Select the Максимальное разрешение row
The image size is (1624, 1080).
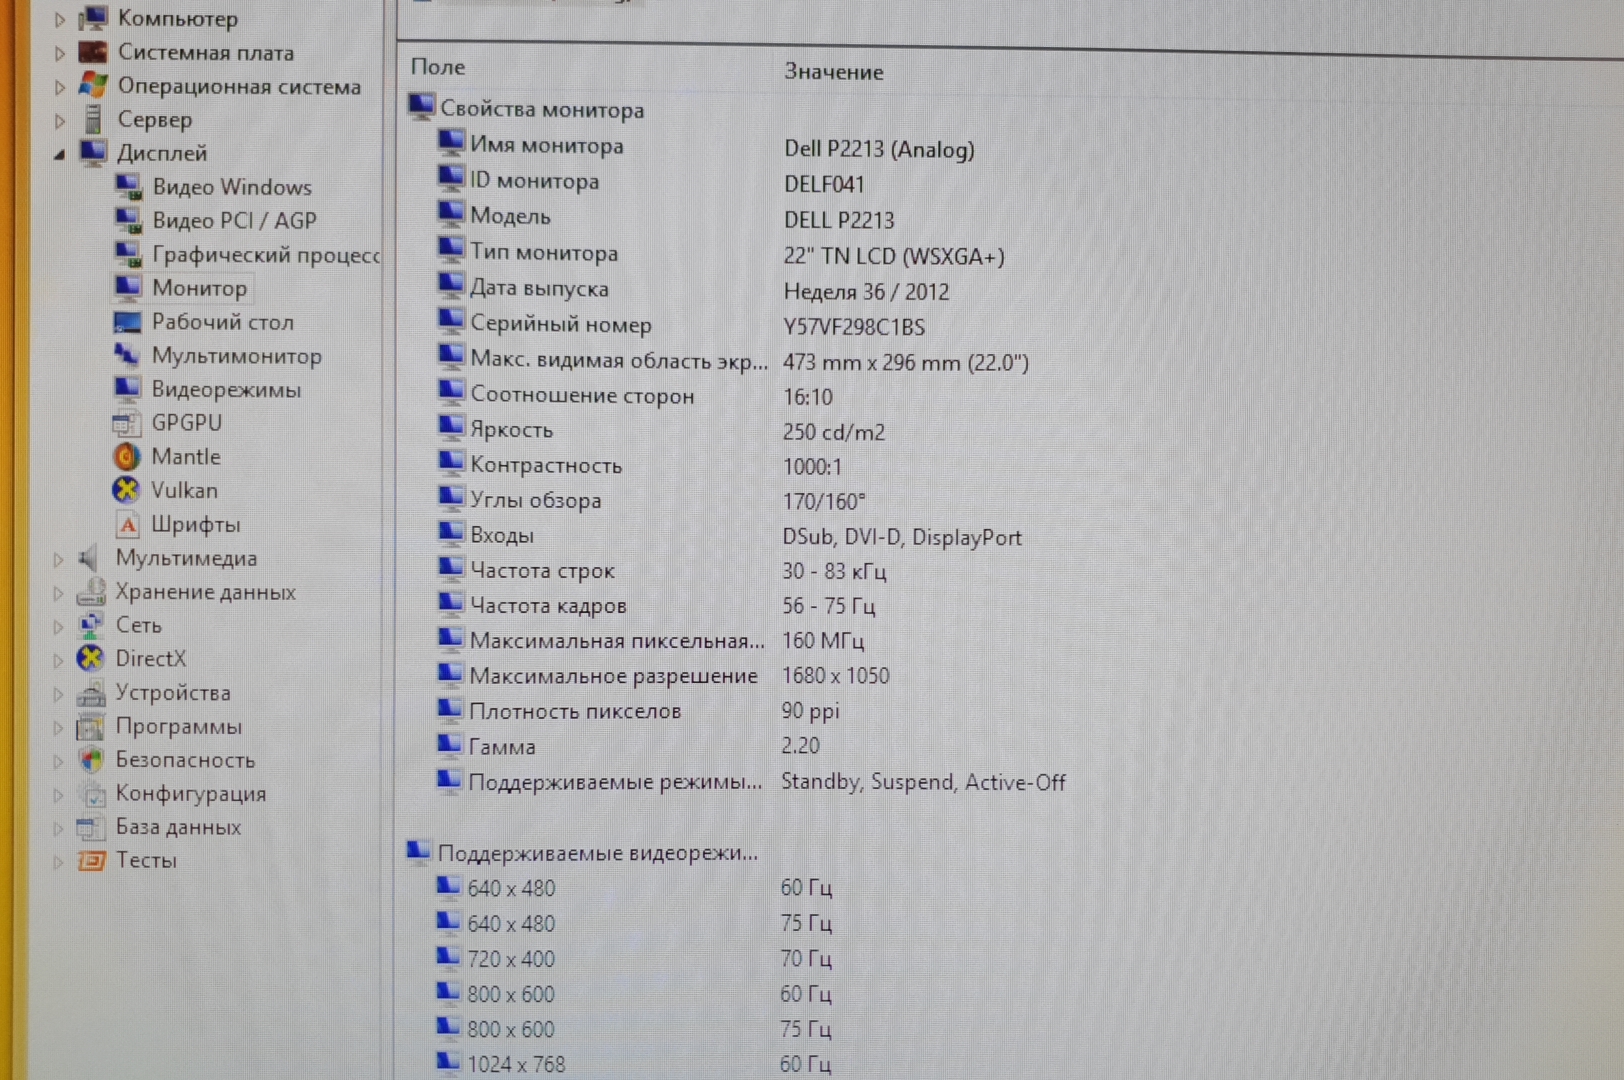[x=662, y=676]
